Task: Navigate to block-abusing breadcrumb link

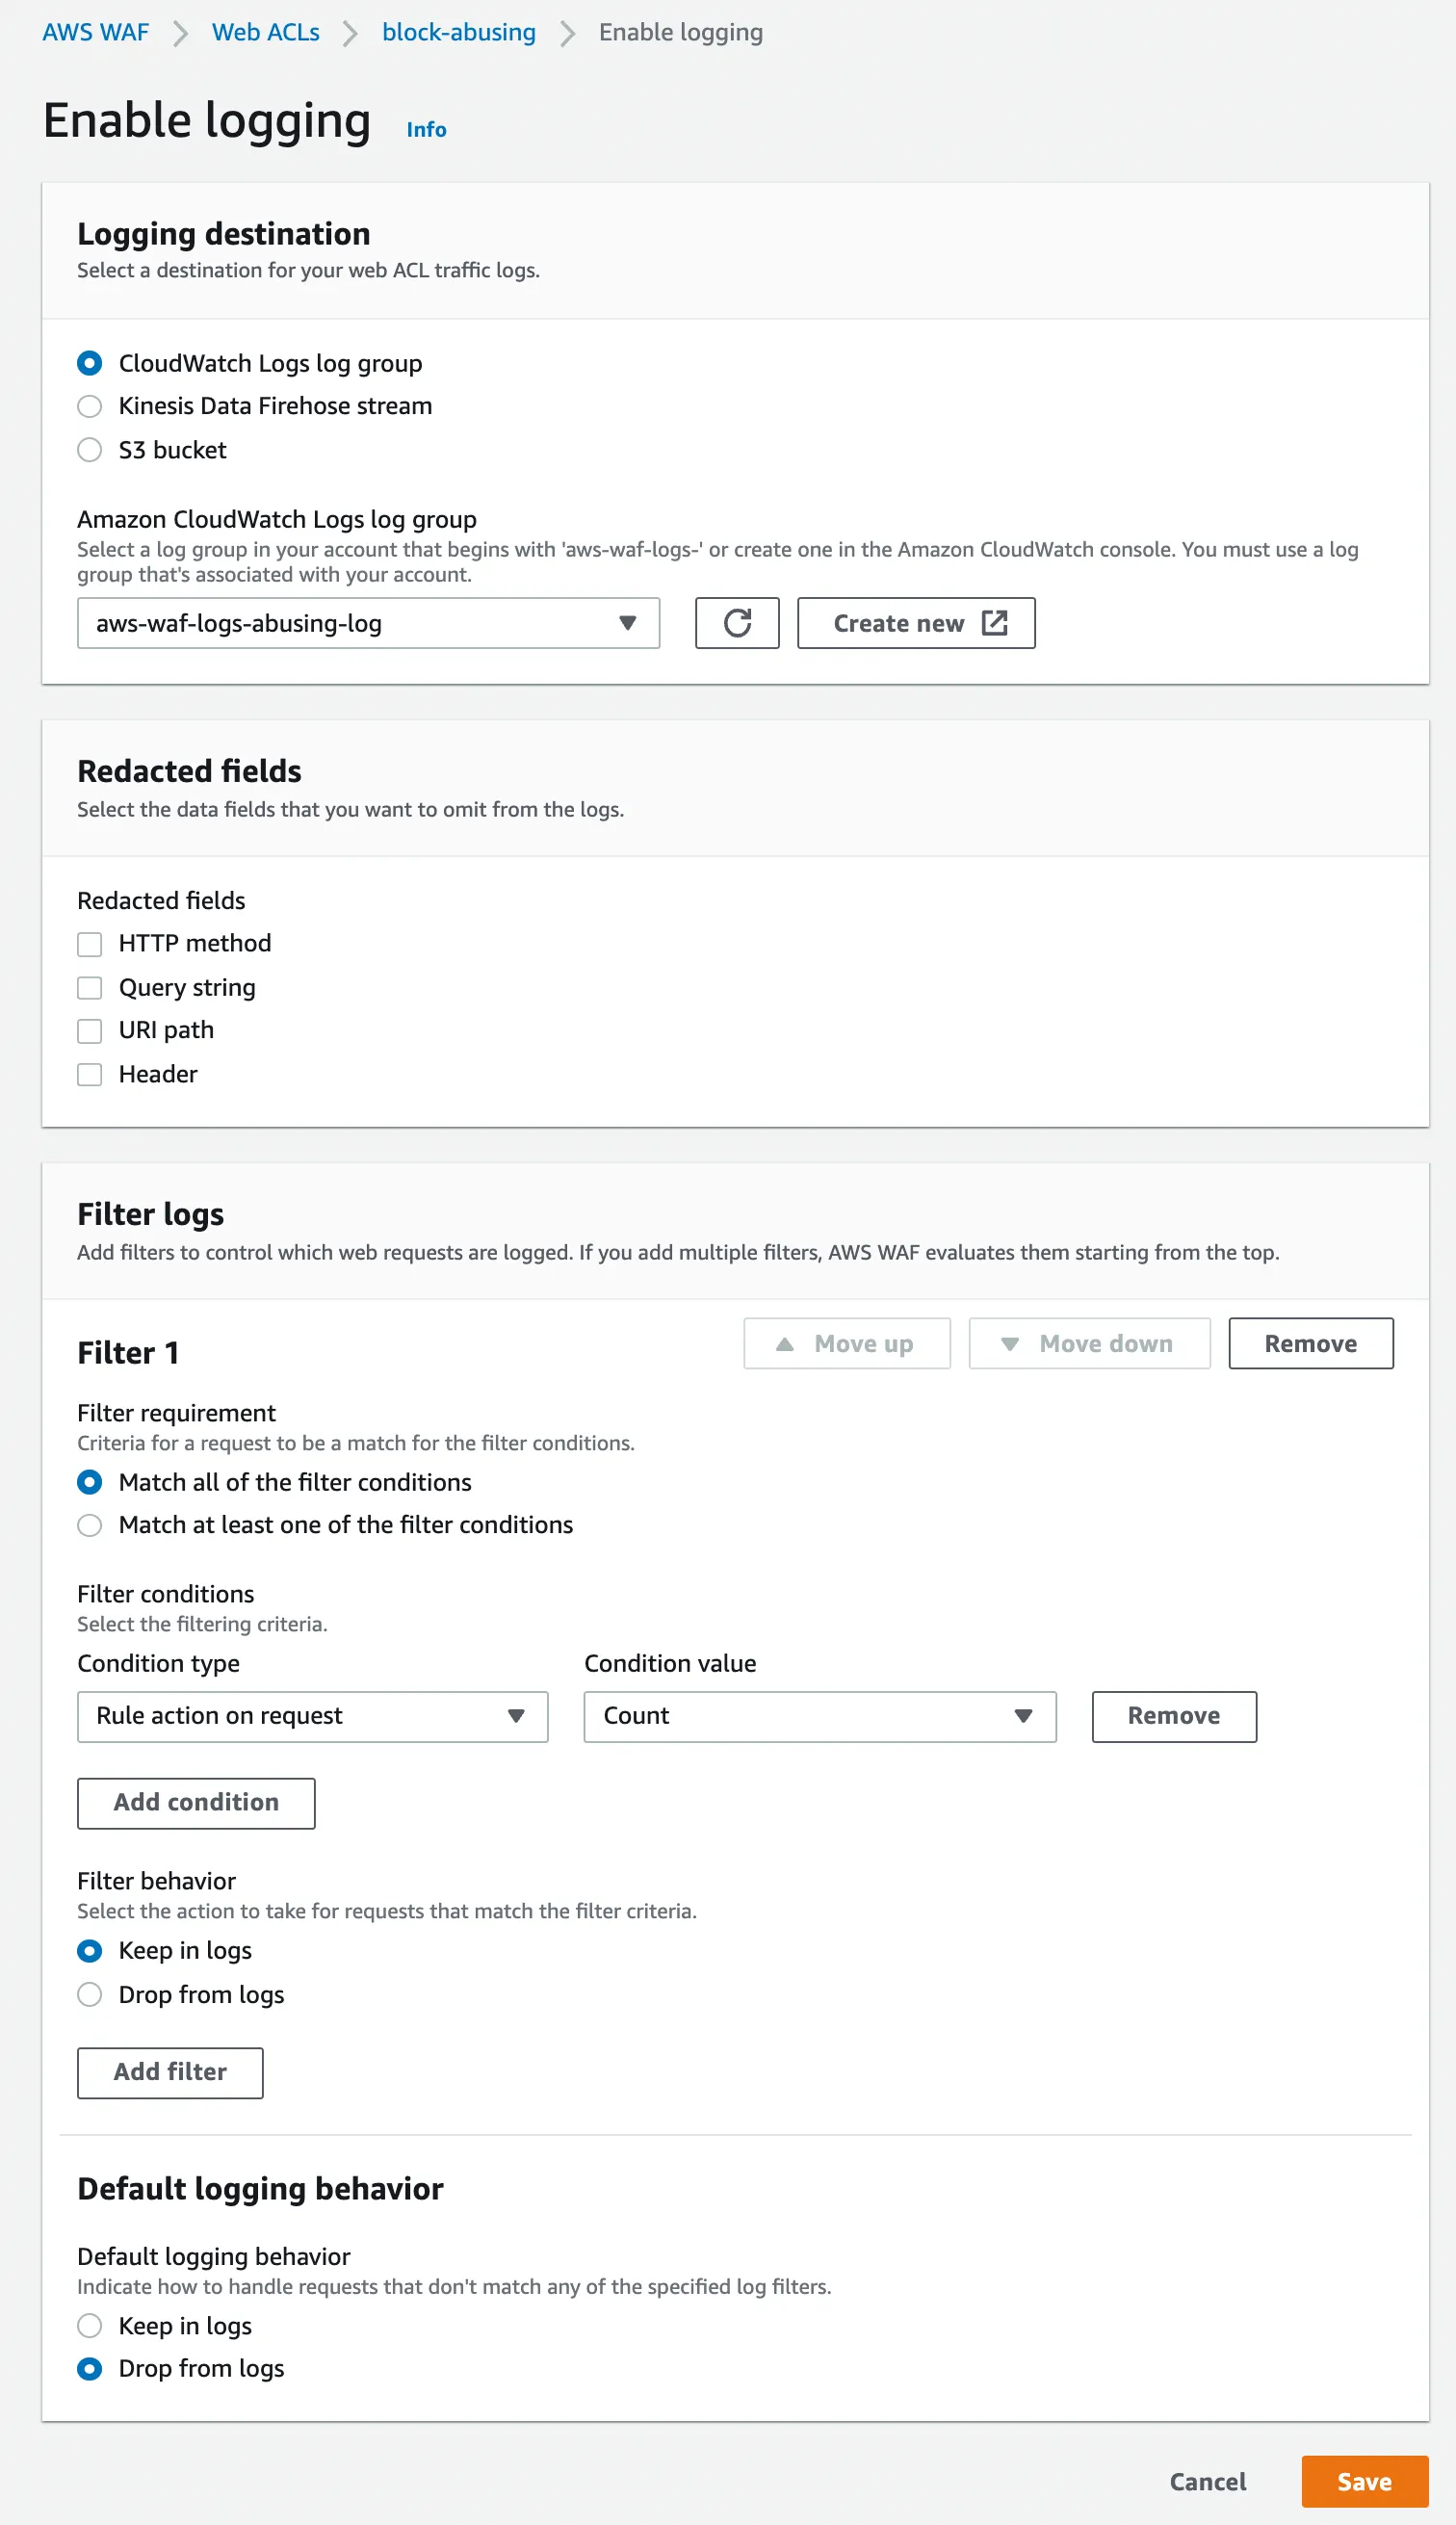Action: click(x=458, y=32)
